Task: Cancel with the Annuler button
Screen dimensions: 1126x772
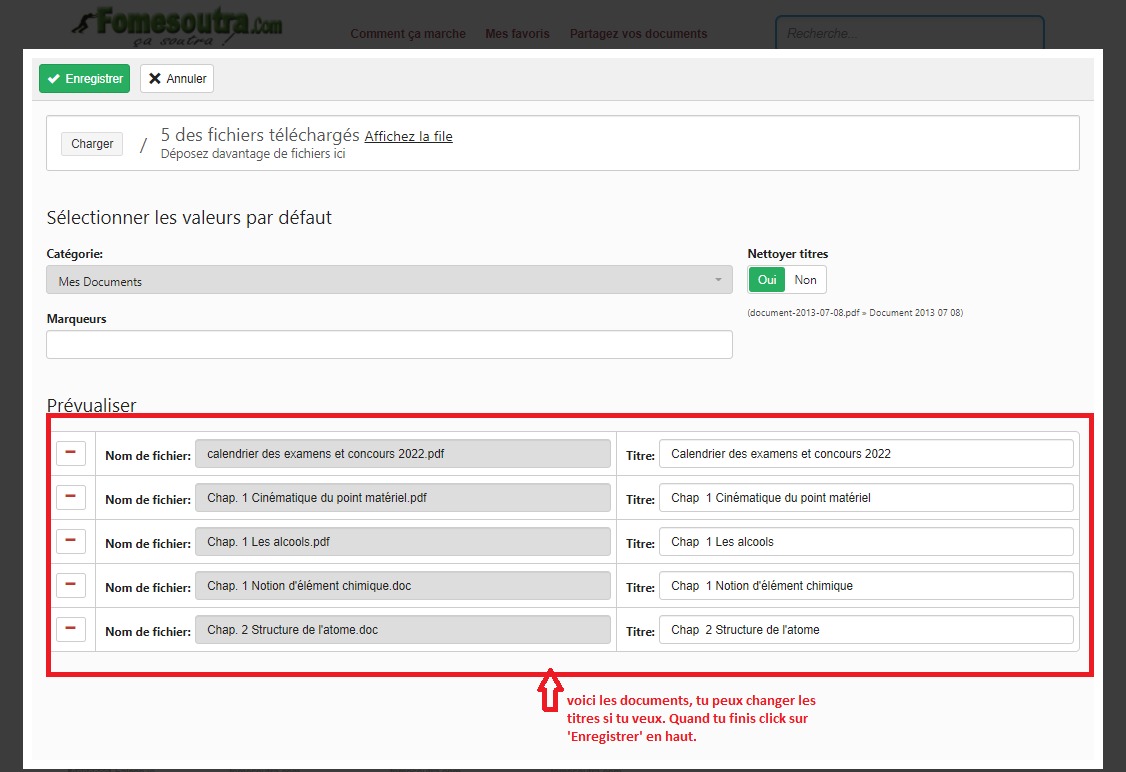Action: click(x=177, y=78)
